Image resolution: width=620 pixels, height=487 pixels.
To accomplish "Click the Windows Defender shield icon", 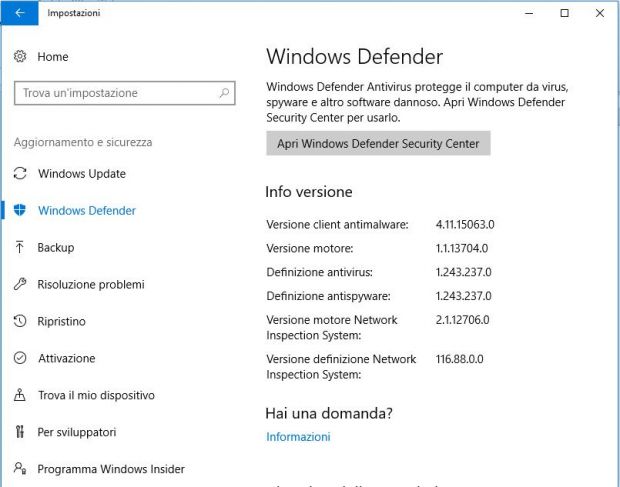I will (20, 210).
